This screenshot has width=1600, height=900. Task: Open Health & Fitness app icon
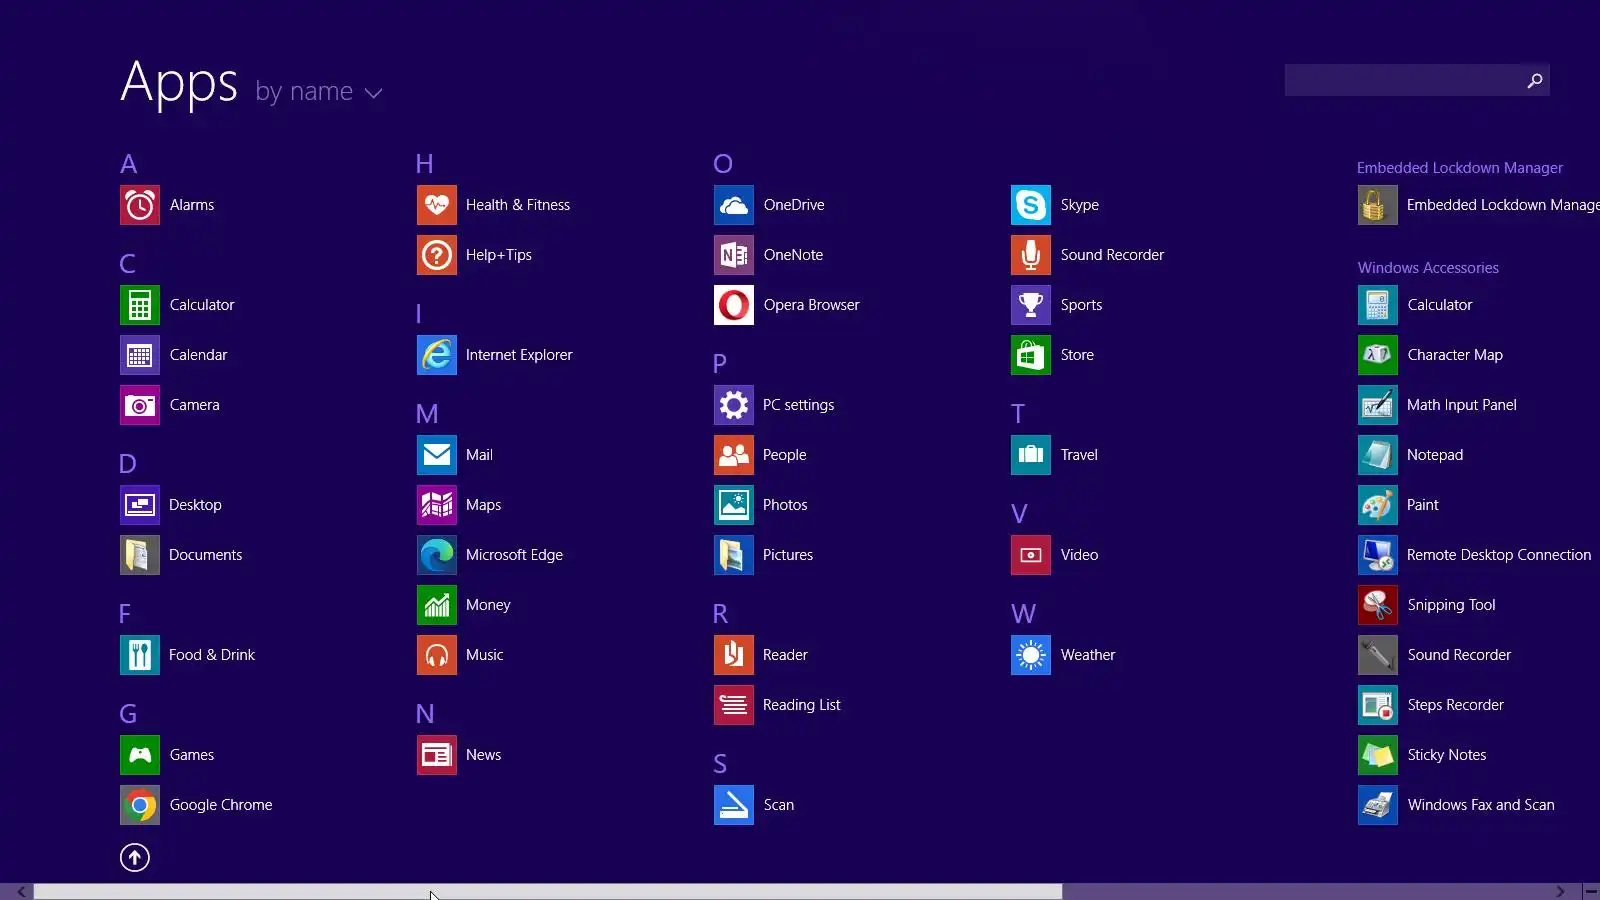[x=437, y=205]
